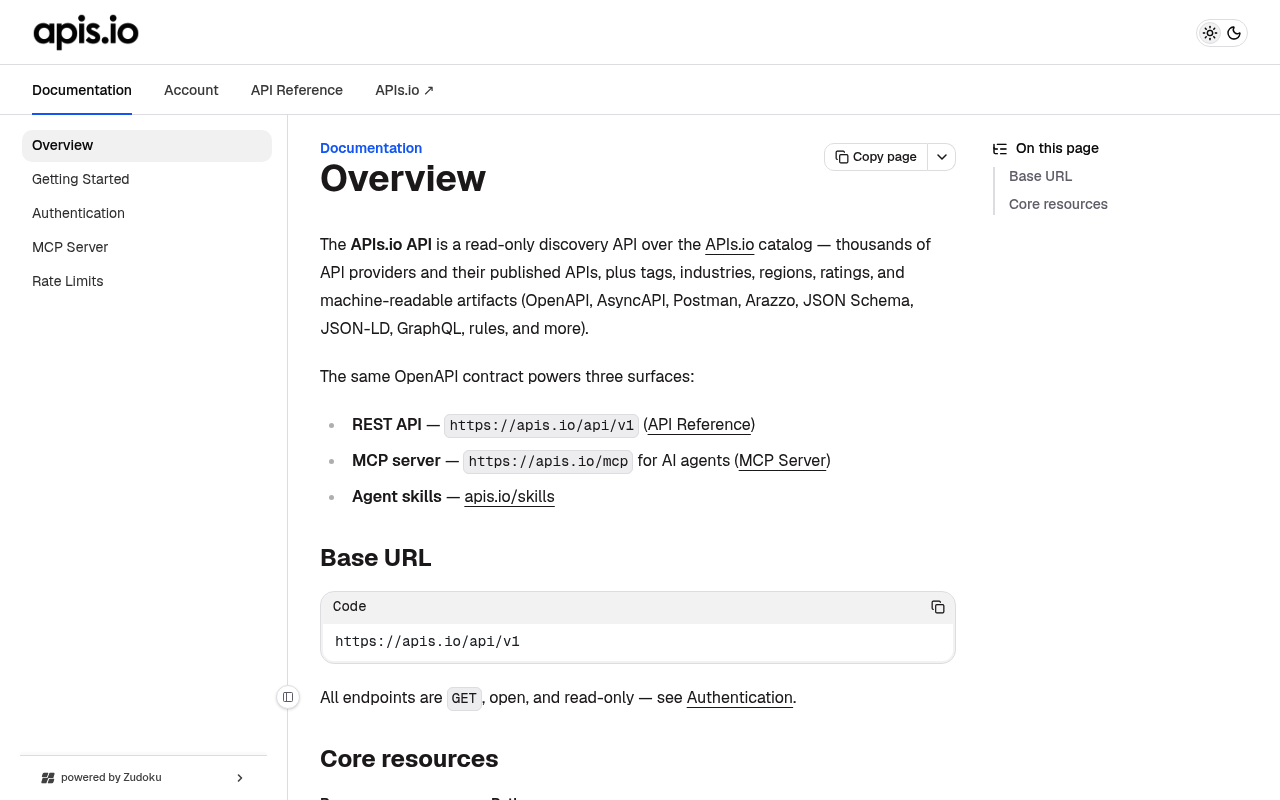Screen dimensions: 1280x800
Task: Open the Authentication sidebar page
Action: click(x=147, y=213)
